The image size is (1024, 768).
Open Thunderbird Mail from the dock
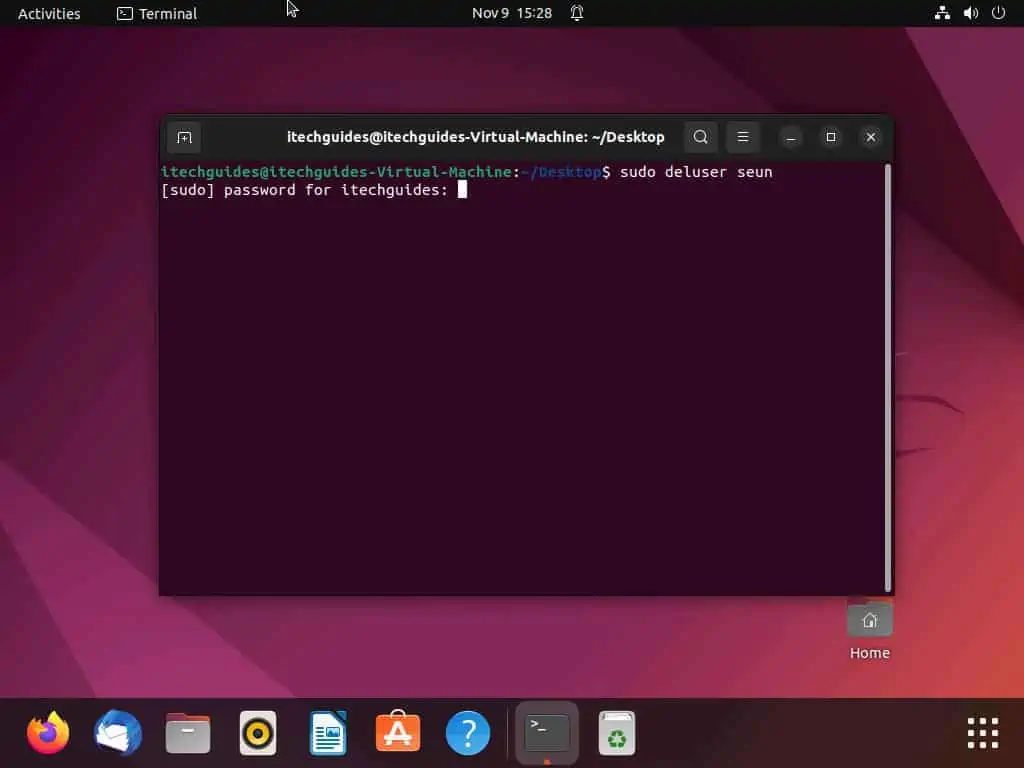point(118,733)
